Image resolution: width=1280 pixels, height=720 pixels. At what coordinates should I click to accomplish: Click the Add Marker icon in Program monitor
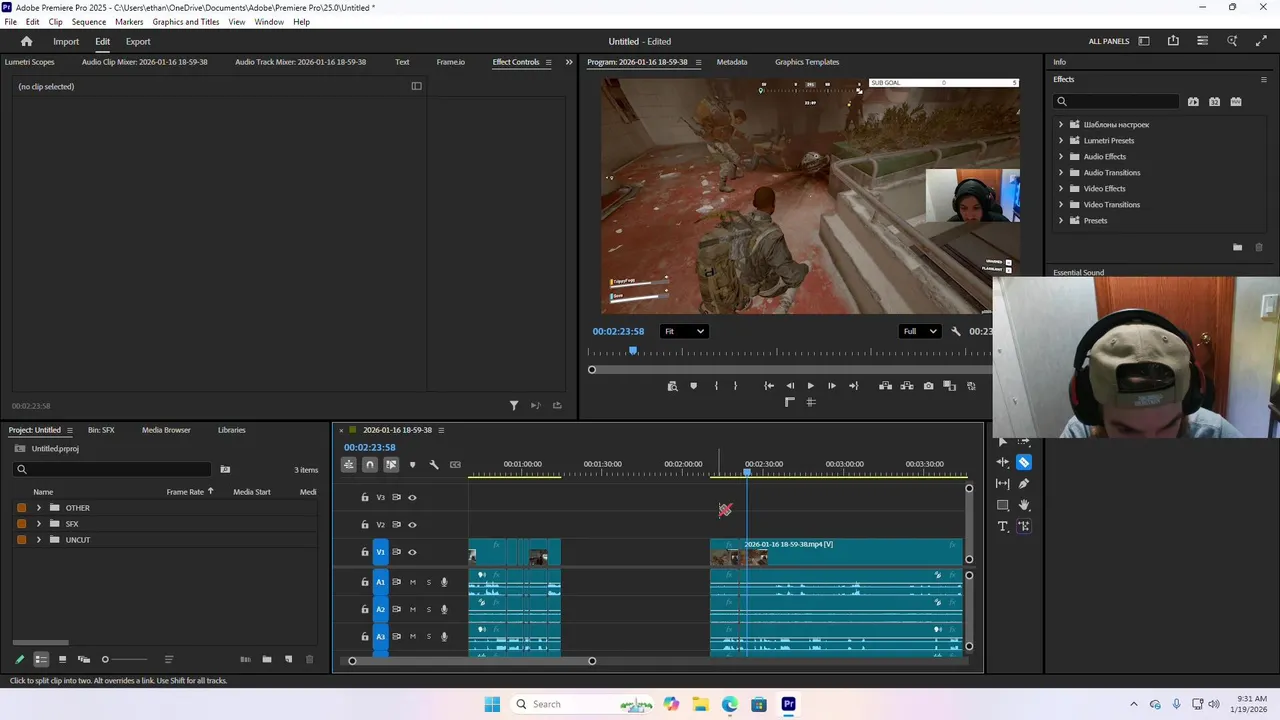[x=693, y=386]
